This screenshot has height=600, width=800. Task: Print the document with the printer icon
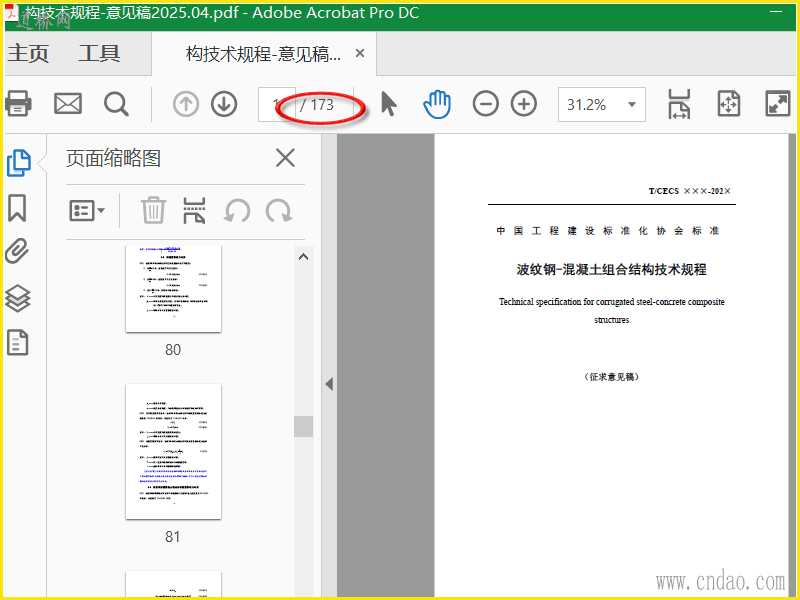(18, 104)
